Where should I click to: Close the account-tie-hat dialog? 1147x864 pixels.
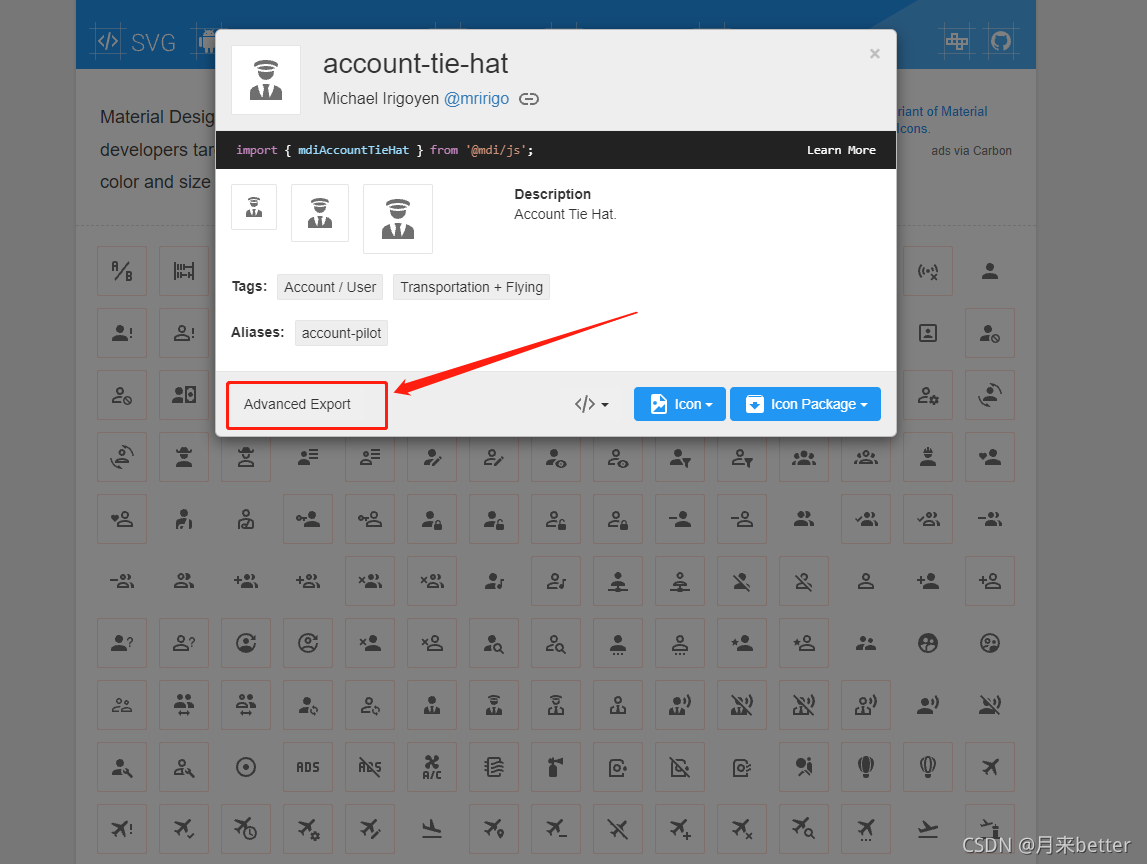(874, 53)
